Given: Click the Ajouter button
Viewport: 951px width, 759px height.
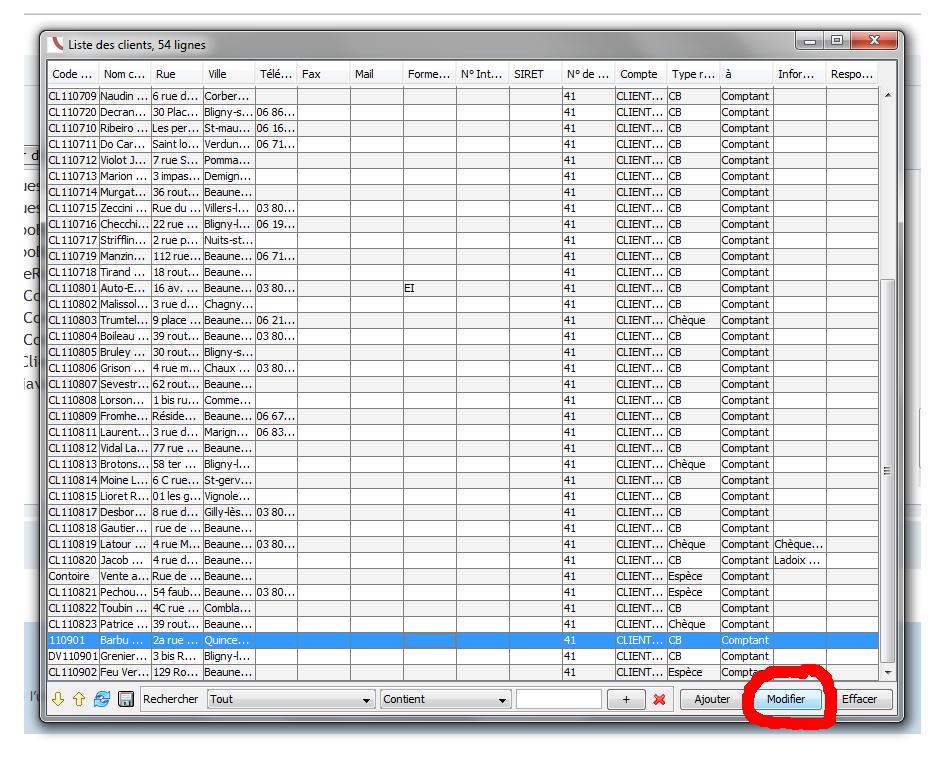Looking at the screenshot, I should point(712,700).
